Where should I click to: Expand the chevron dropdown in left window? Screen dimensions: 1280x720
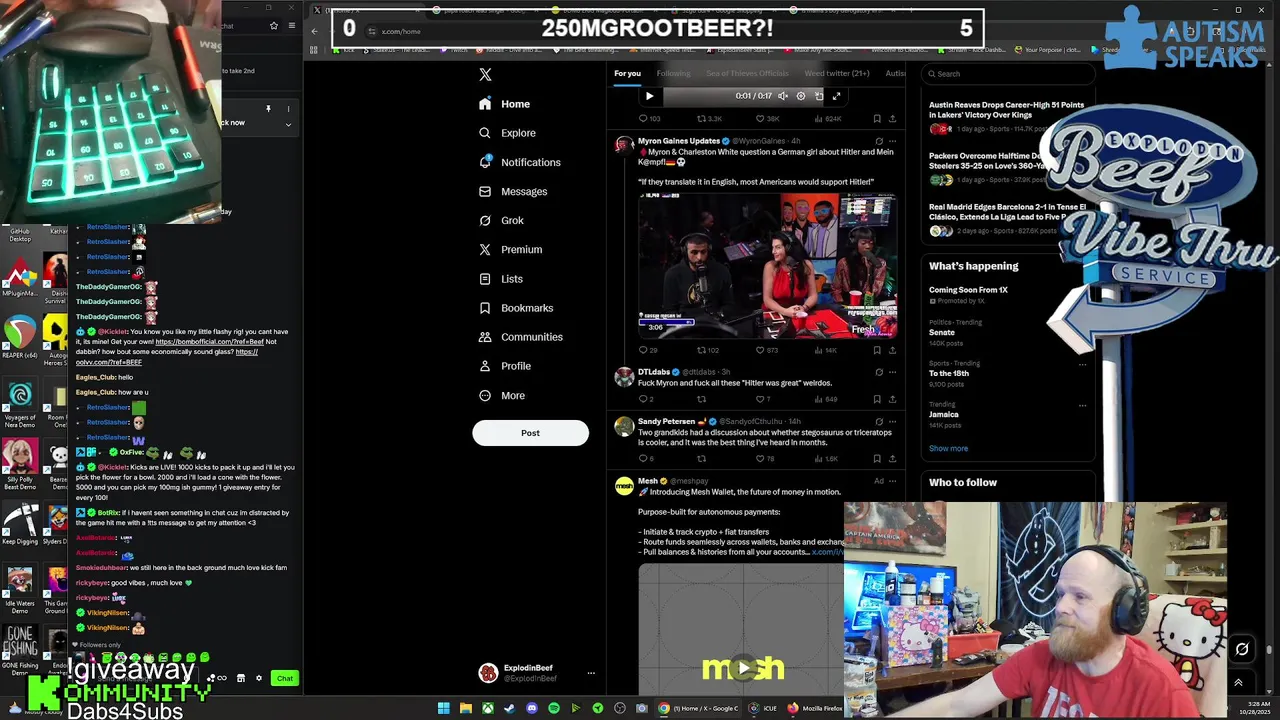[x=288, y=125]
